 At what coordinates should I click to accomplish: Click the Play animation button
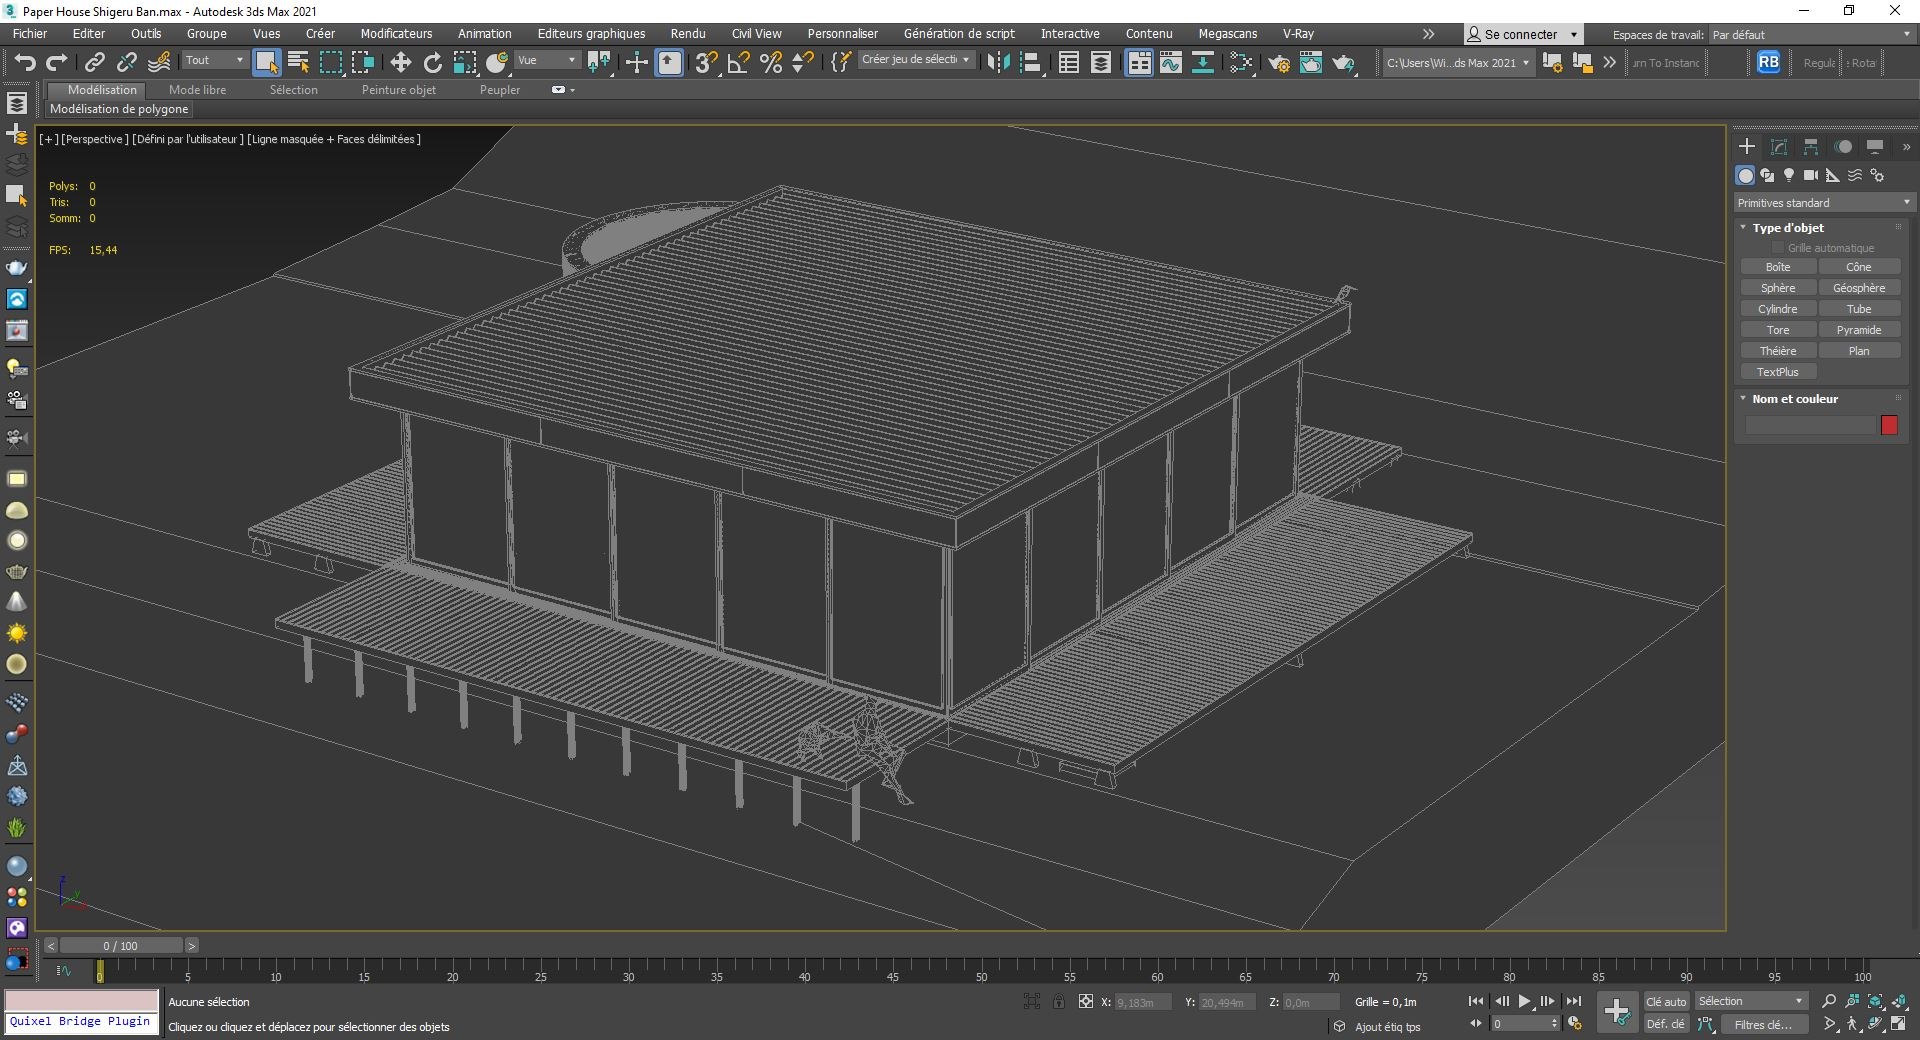[x=1524, y=1001]
